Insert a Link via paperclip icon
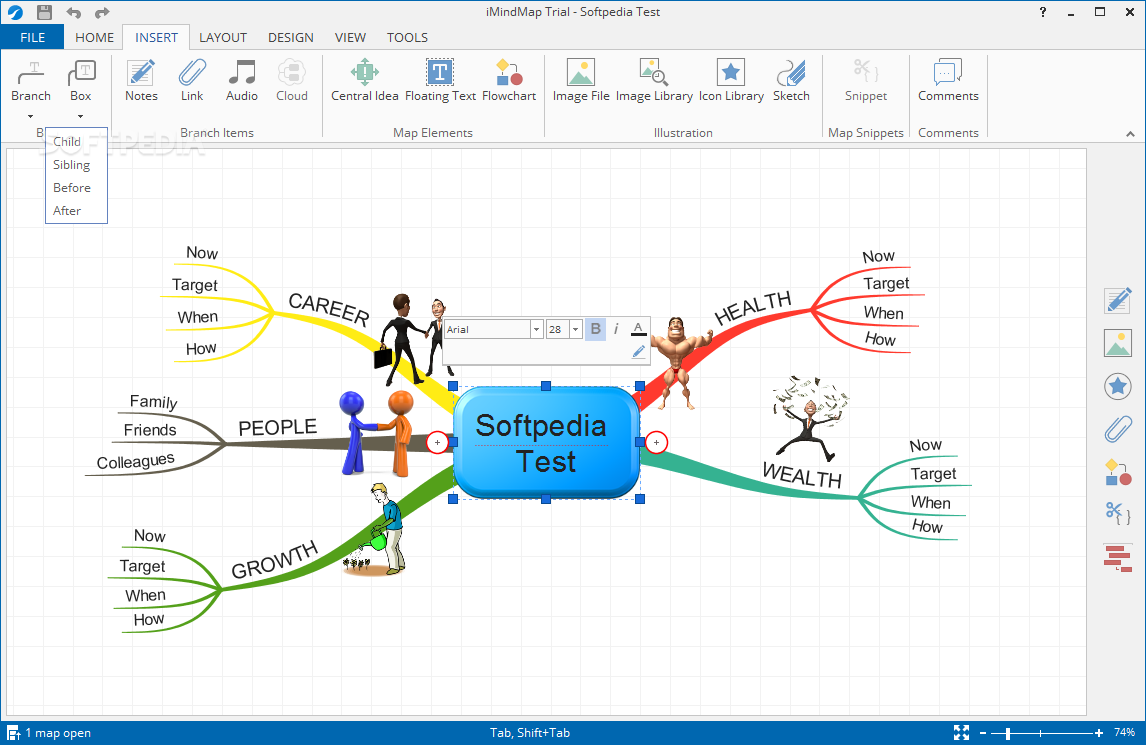 click(192, 73)
